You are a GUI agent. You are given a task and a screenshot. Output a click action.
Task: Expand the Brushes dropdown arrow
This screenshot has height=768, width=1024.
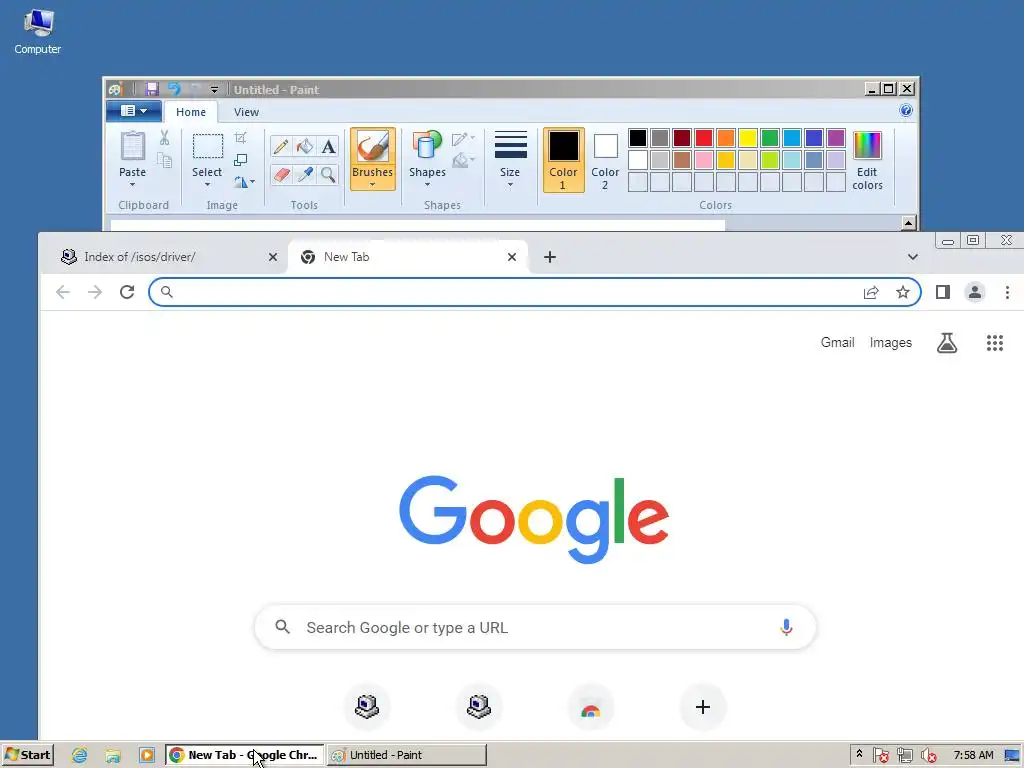(372, 185)
